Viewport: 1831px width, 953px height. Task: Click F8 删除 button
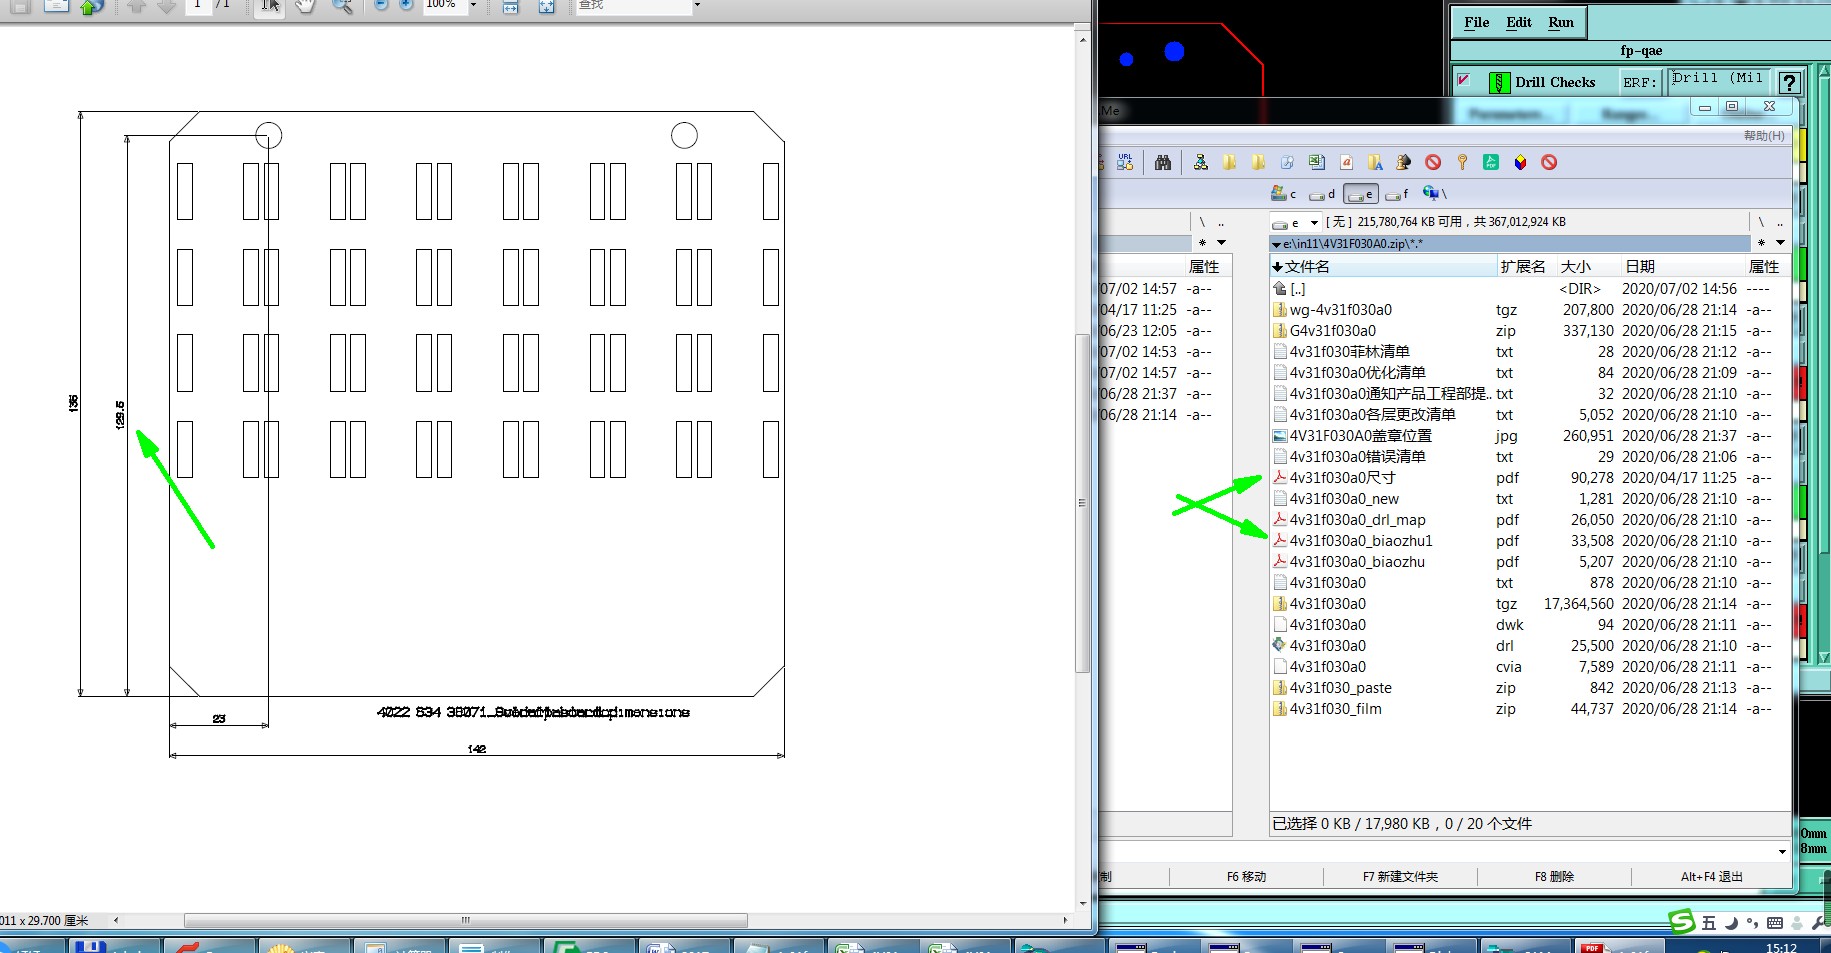coord(1554,877)
